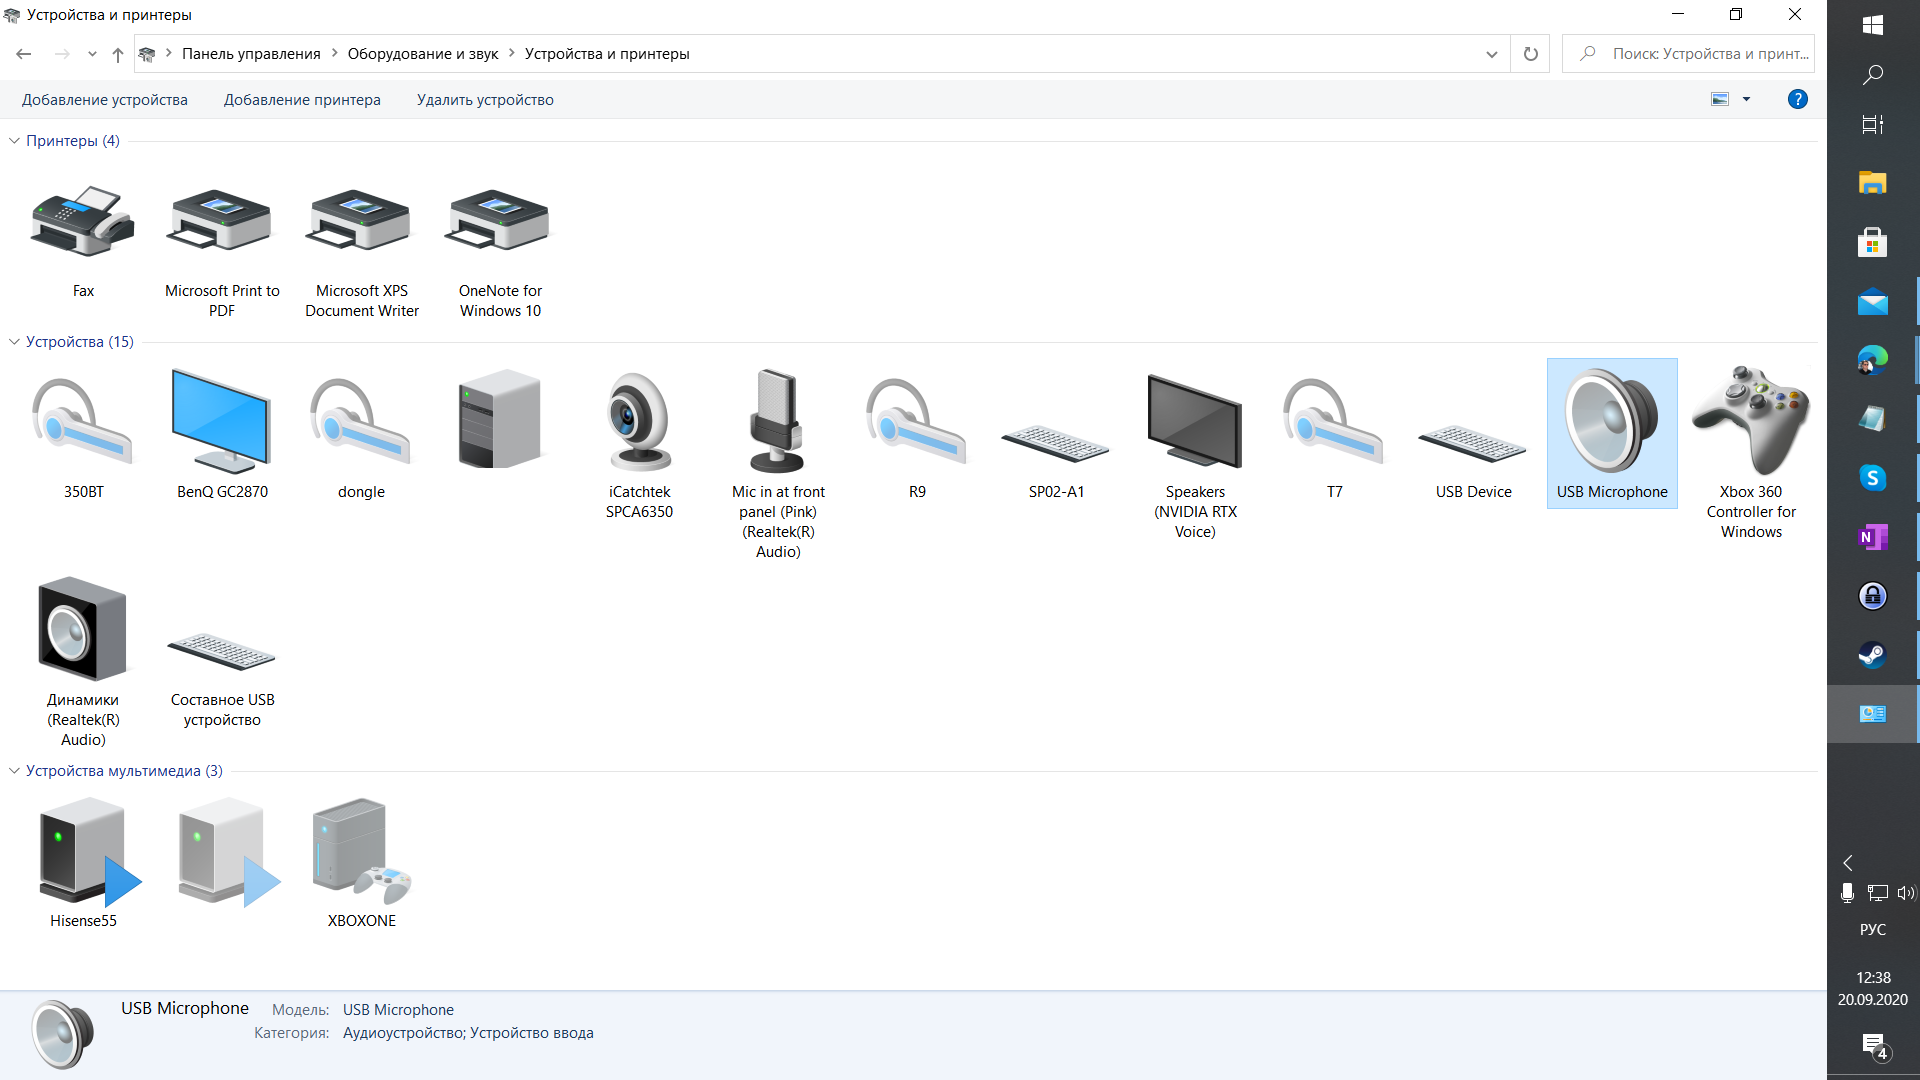Open OneNote from the taskbar
Screen dimensions: 1920x1080
click(x=1873, y=537)
